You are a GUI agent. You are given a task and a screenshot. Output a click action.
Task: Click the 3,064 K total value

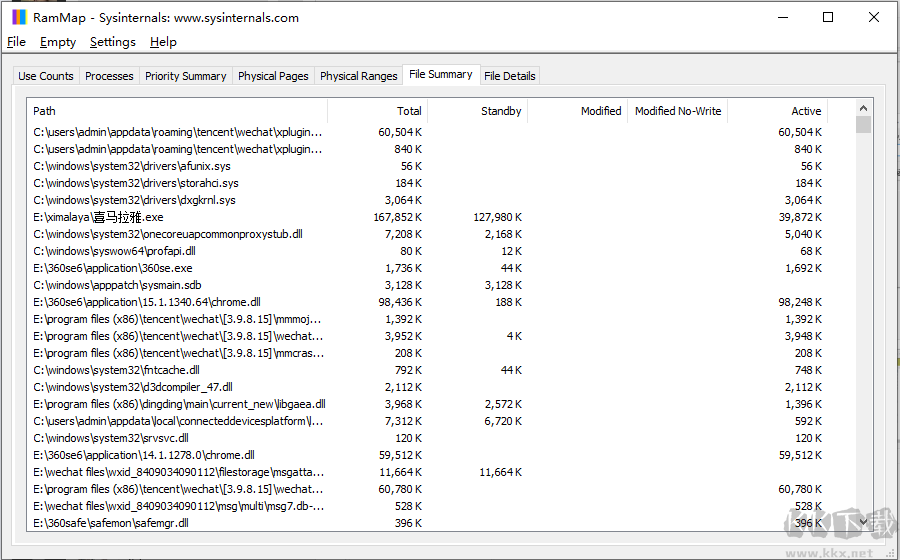(x=403, y=200)
